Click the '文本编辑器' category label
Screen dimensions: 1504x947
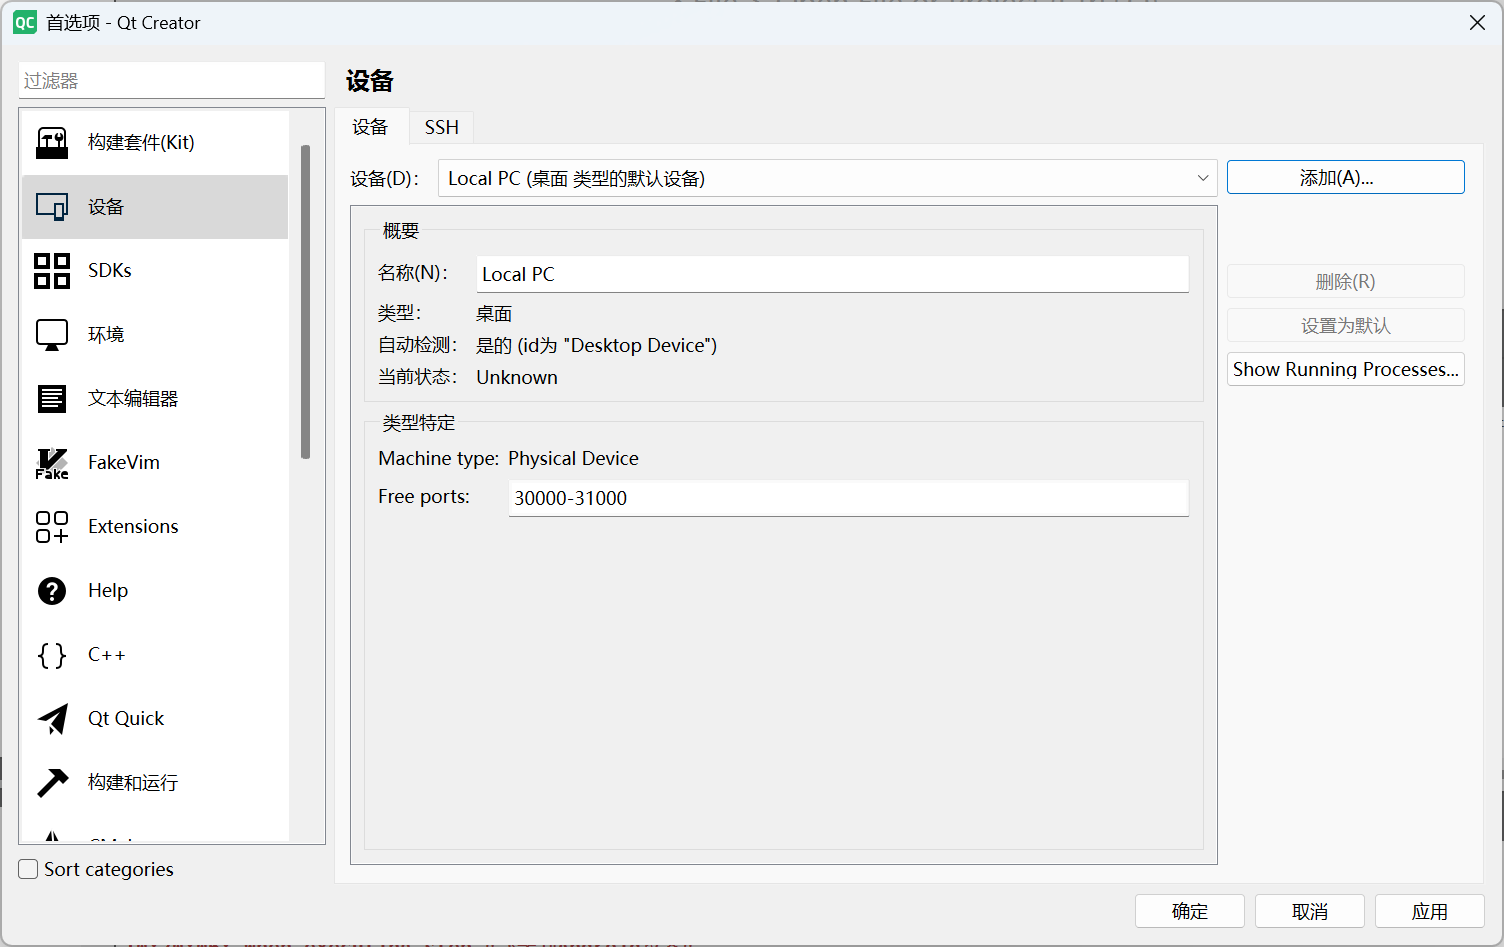point(133,398)
